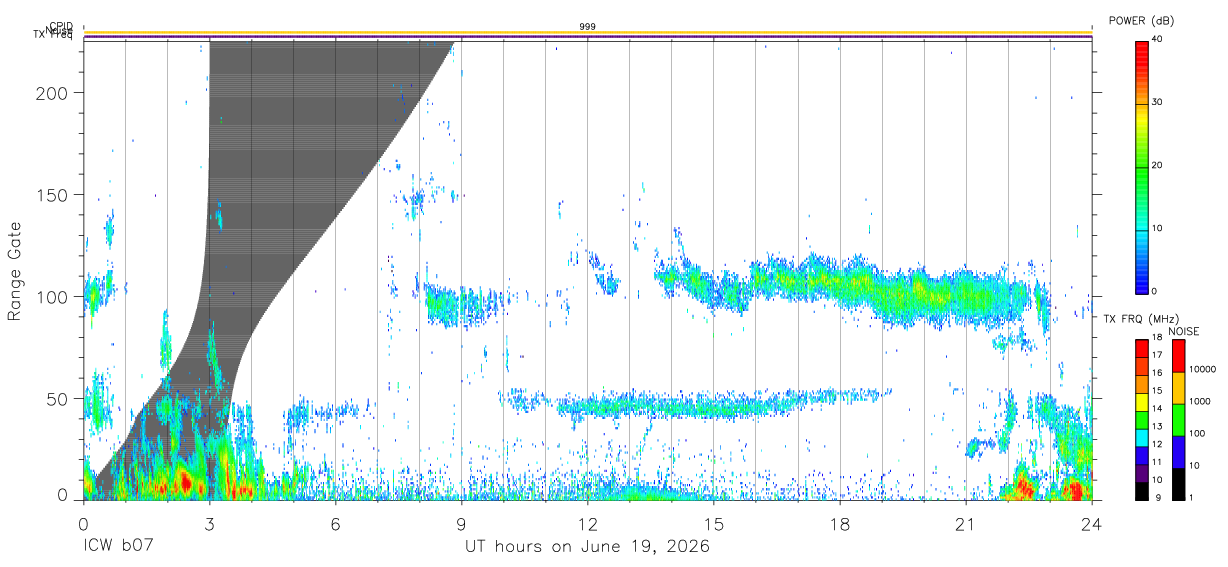This screenshot has width=1228, height=567.
Task: Select hour 18 on the UT axis
Action: 840,523
